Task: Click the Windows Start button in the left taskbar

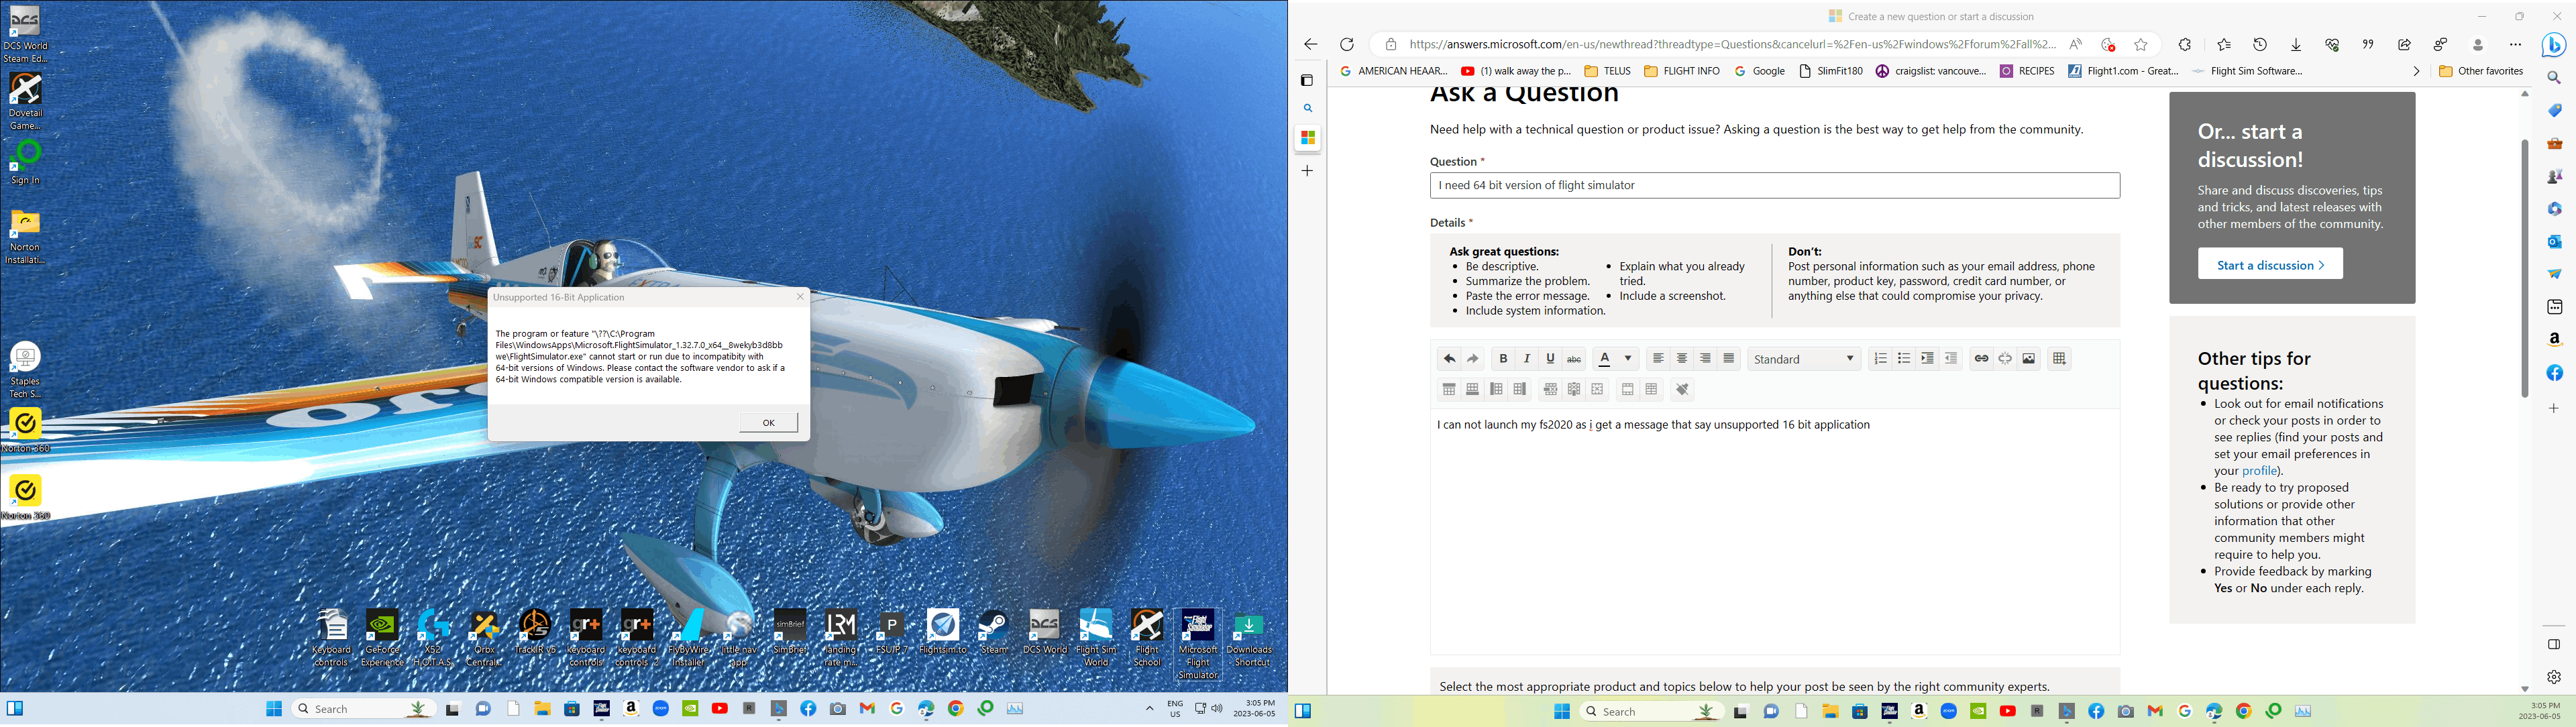Action: [273, 709]
